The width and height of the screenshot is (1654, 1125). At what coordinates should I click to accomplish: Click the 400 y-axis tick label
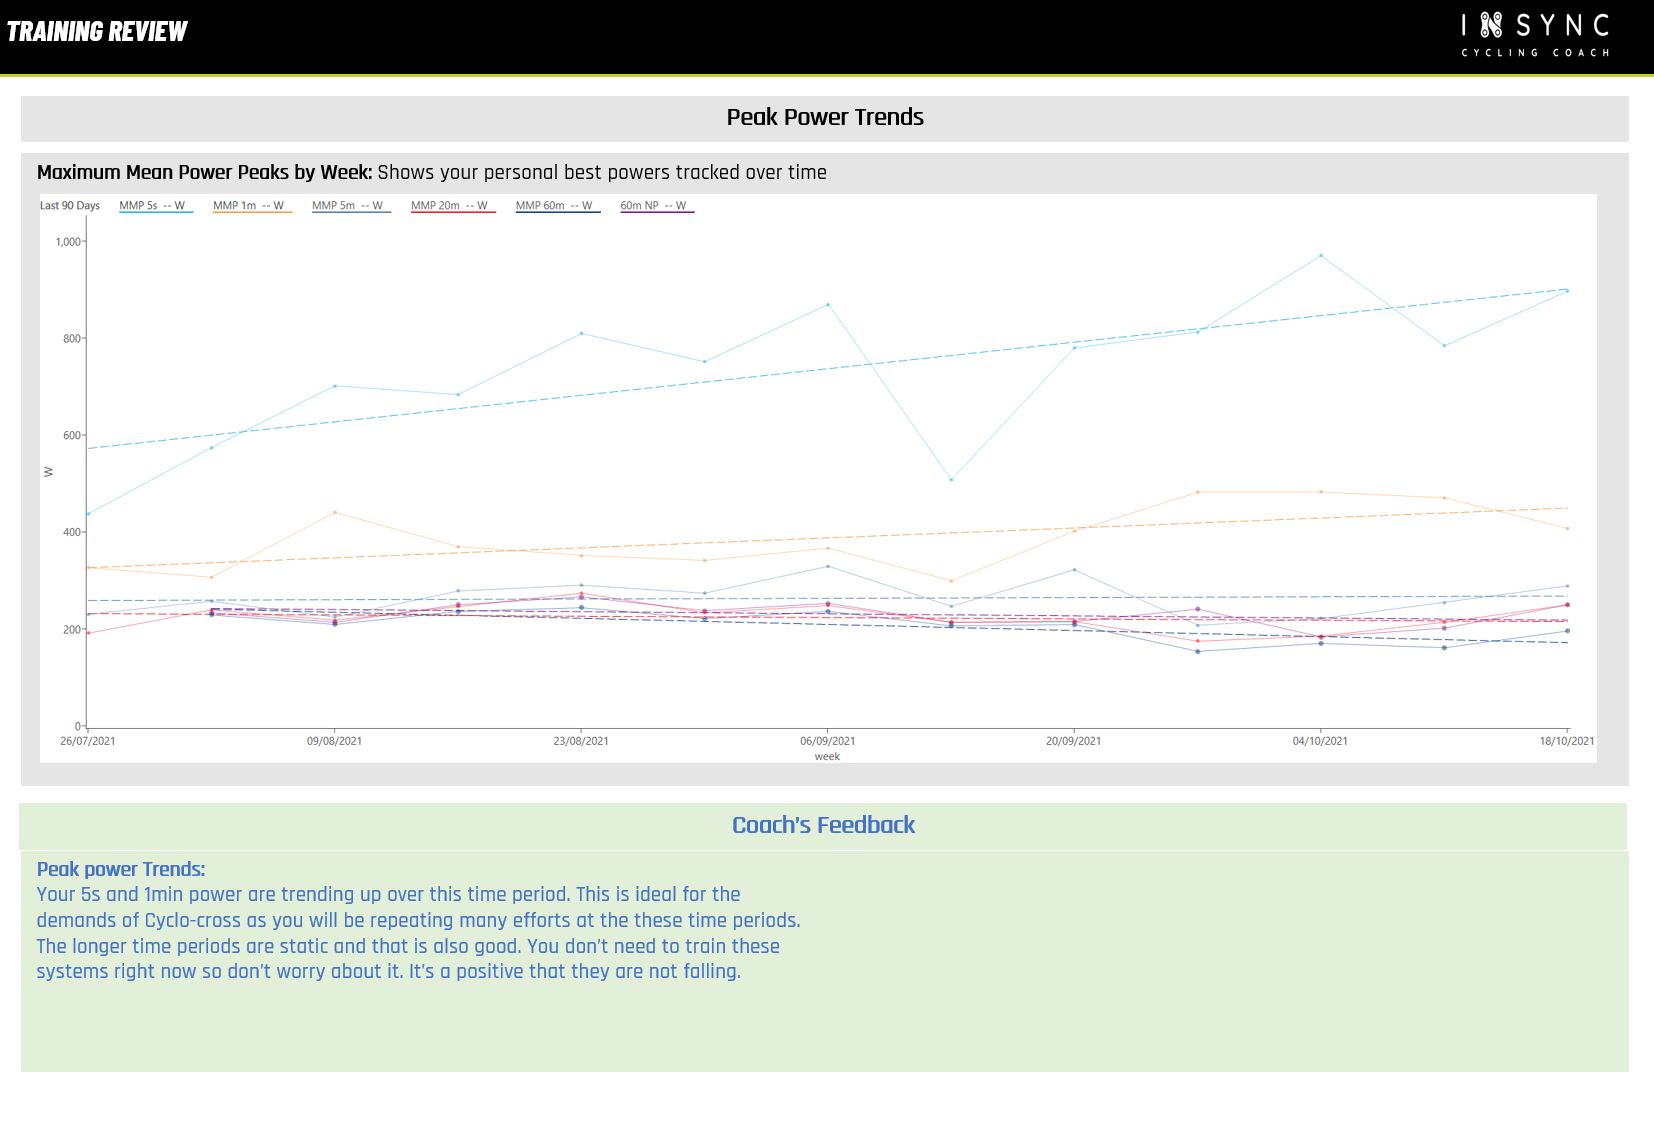pos(72,532)
